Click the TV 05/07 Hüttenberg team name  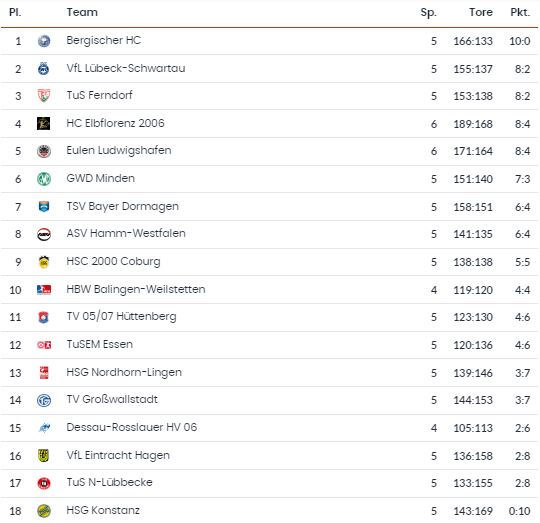(x=121, y=316)
